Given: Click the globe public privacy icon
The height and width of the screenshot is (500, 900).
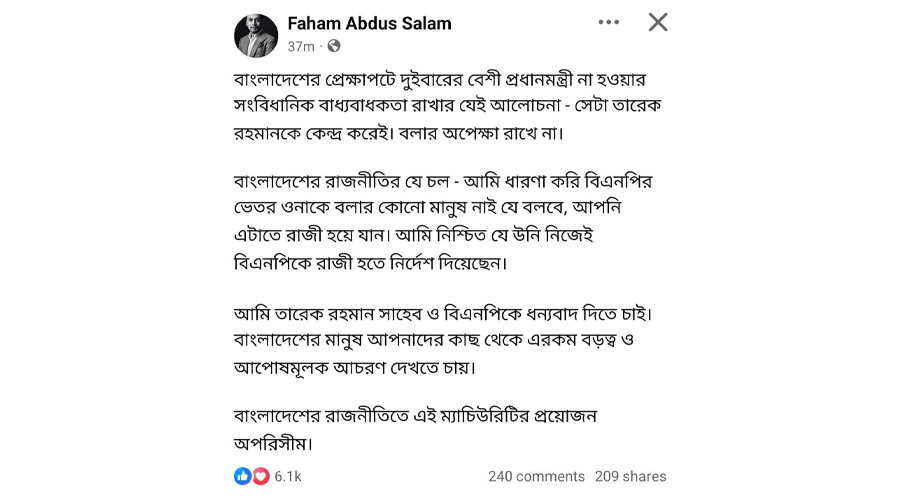Looking at the screenshot, I should (x=334, y=46).
